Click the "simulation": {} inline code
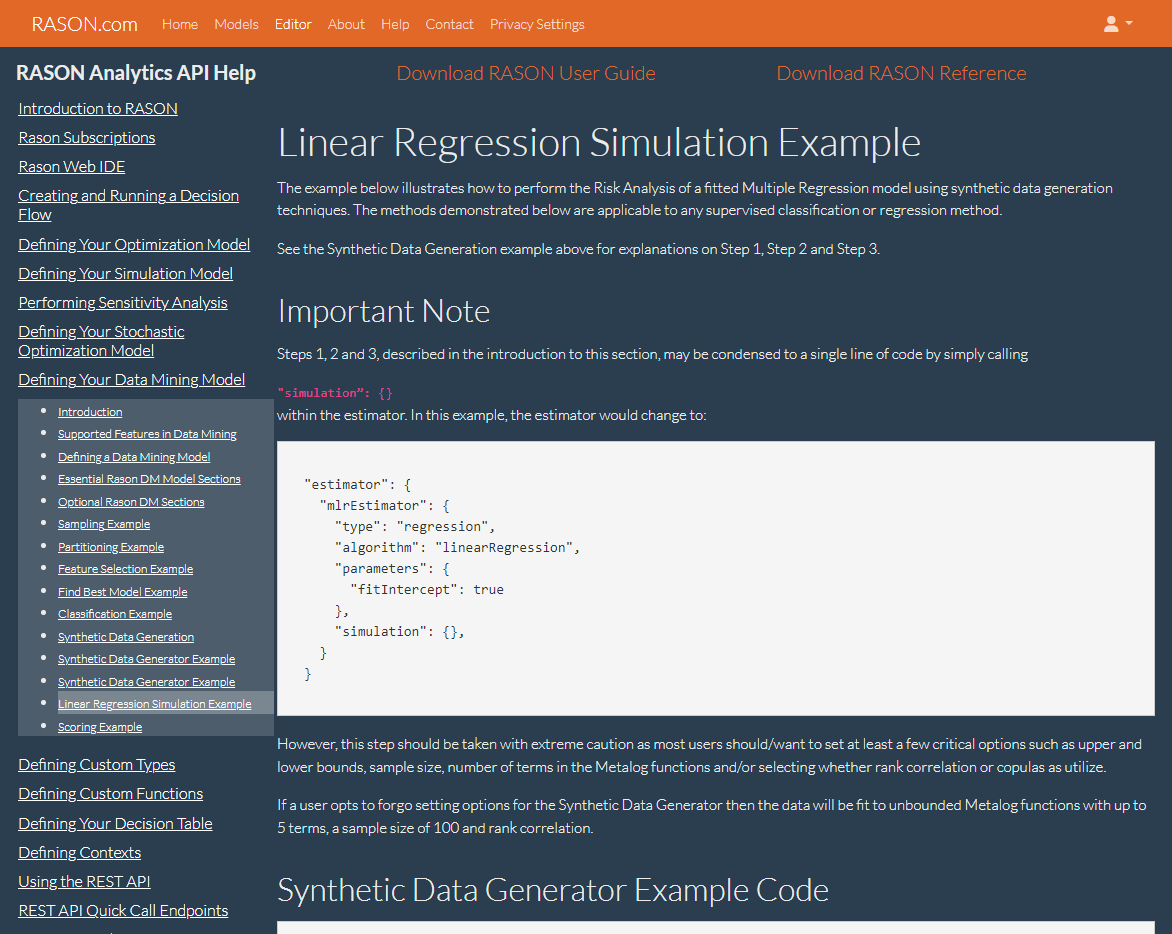The image size is (1172, 934). click(x=335, y=393)
